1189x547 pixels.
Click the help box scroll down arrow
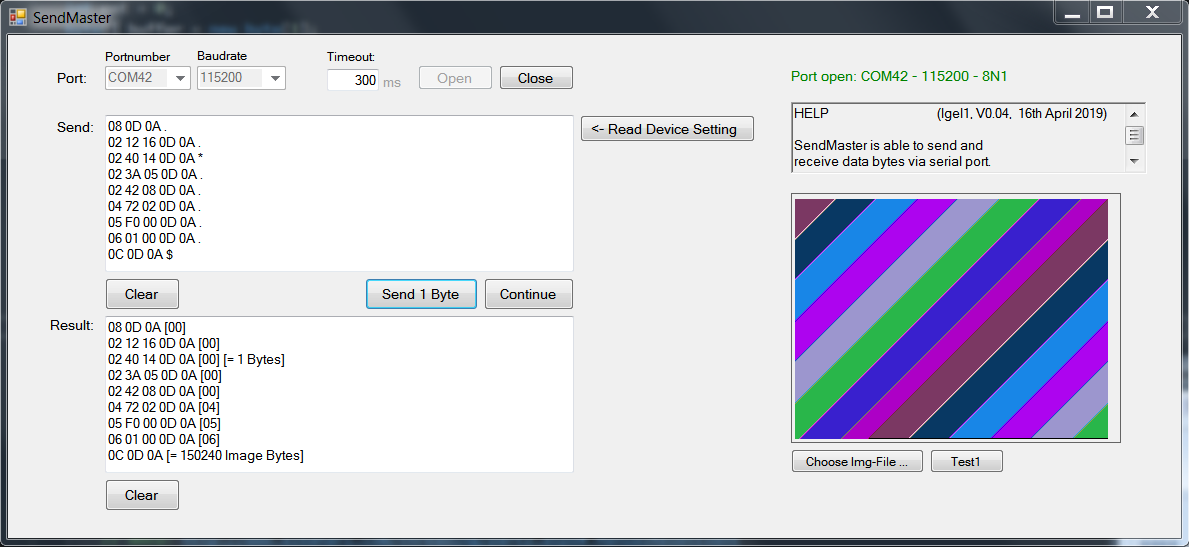coord(1134,161)
